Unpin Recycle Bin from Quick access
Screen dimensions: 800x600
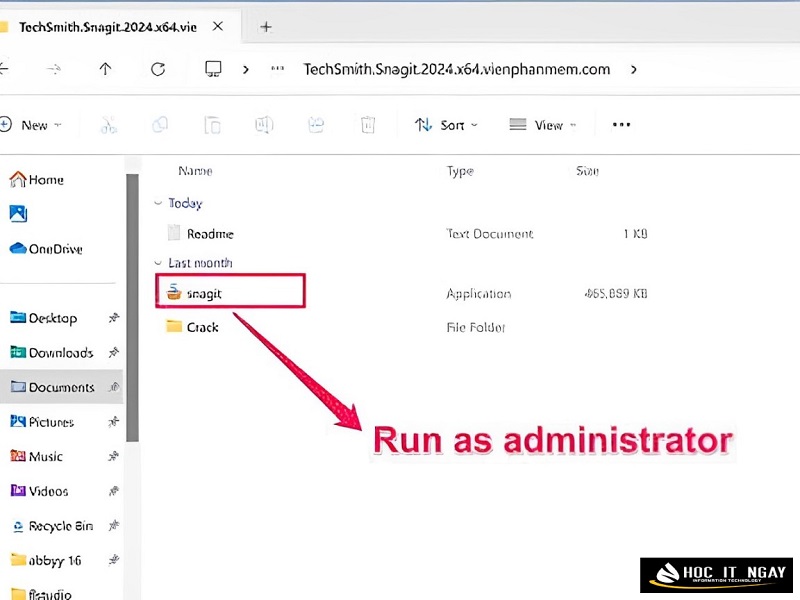(x=114, y=526)
